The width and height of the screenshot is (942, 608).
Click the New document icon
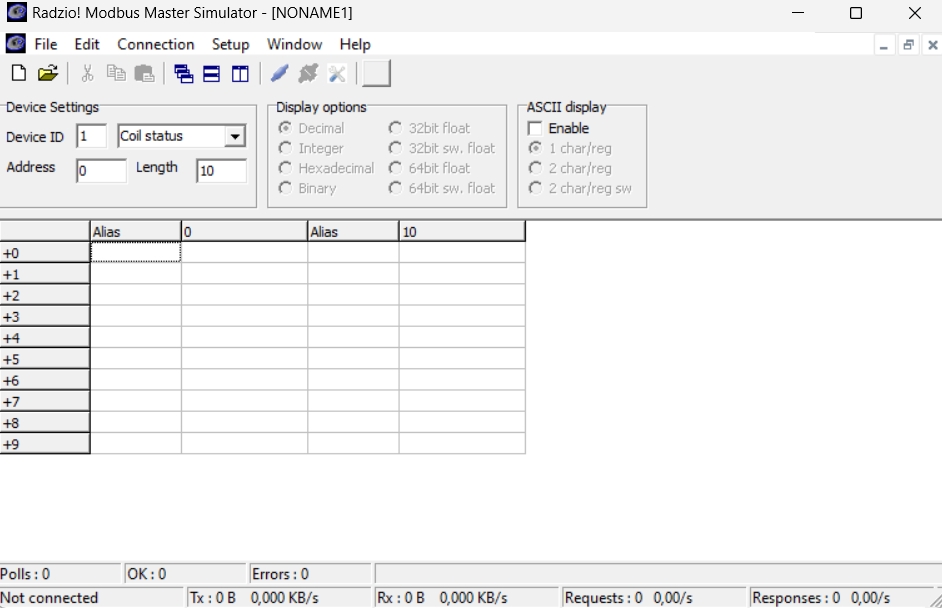[18, 73]
